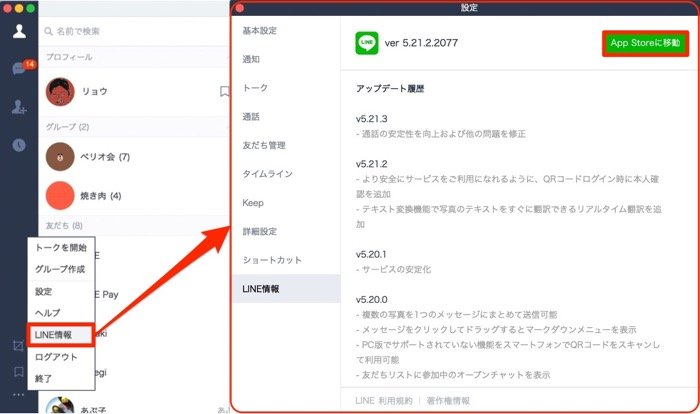
Task: Click the v5.21.3 version entry
Action: point(371,119)
